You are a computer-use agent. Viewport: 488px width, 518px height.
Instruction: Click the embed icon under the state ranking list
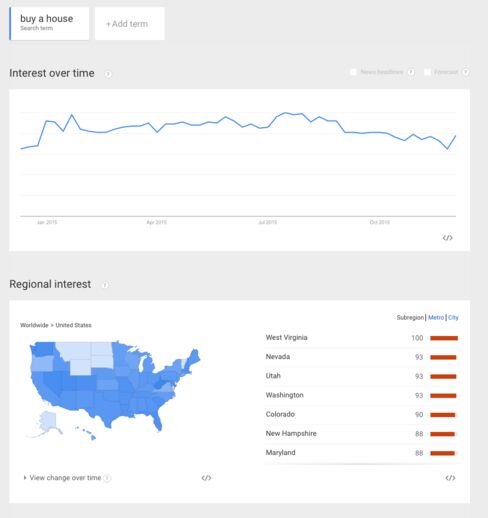coord(450,478)
